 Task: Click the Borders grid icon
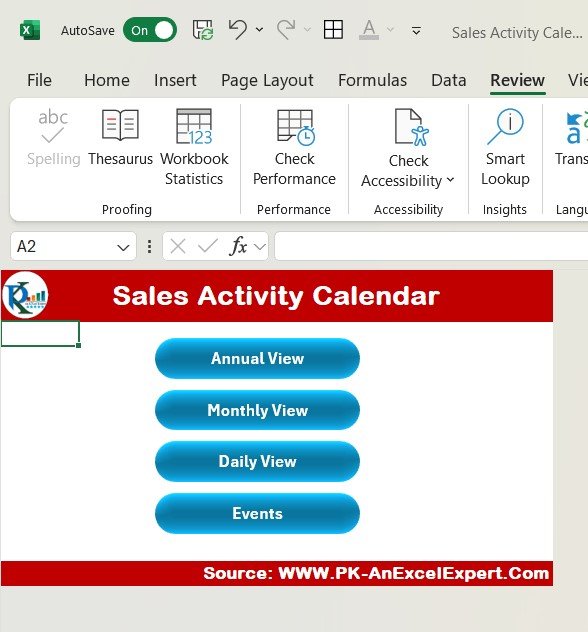[333, 30]
